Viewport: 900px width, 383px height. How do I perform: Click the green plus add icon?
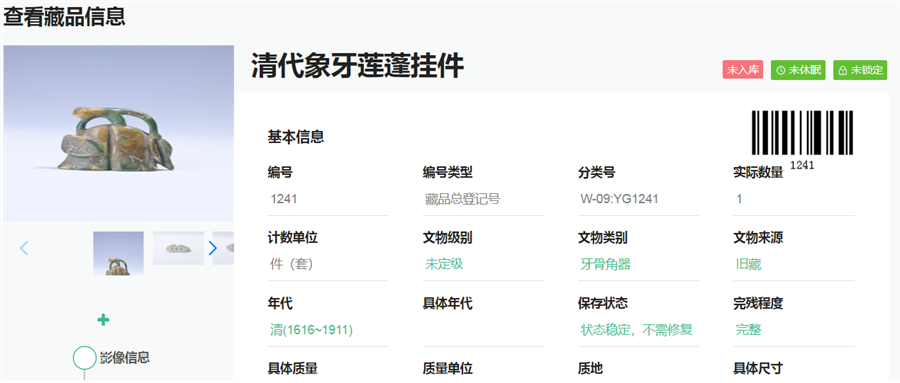pyautogui.click(x=103, y=320)
